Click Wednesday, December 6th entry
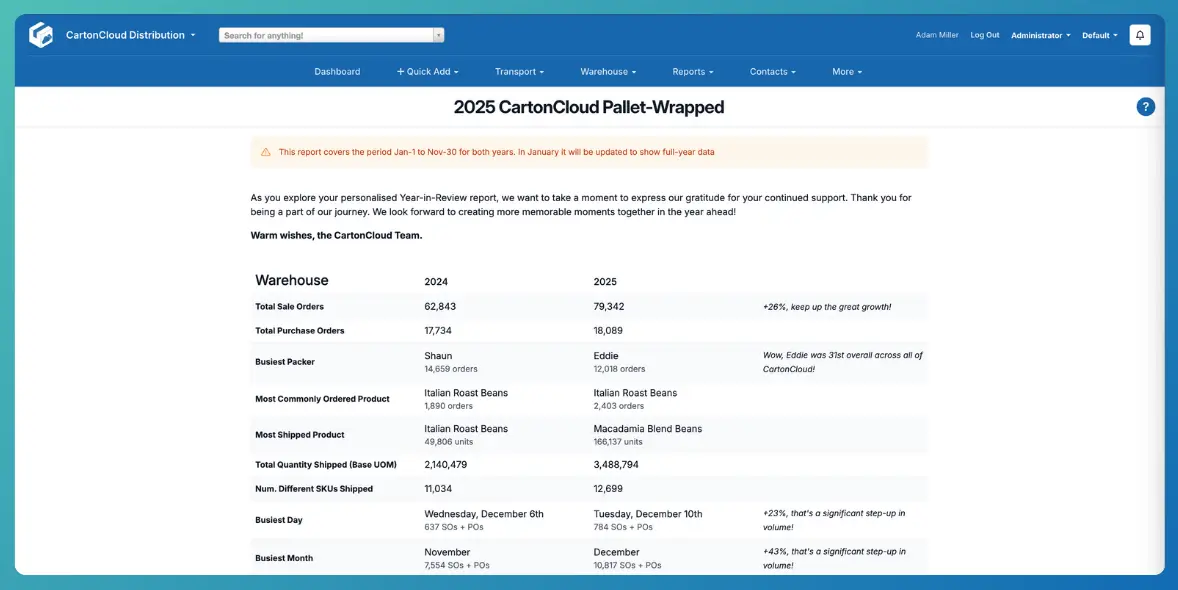This screenshot has width=1178, height=590. tap(484, 514)
